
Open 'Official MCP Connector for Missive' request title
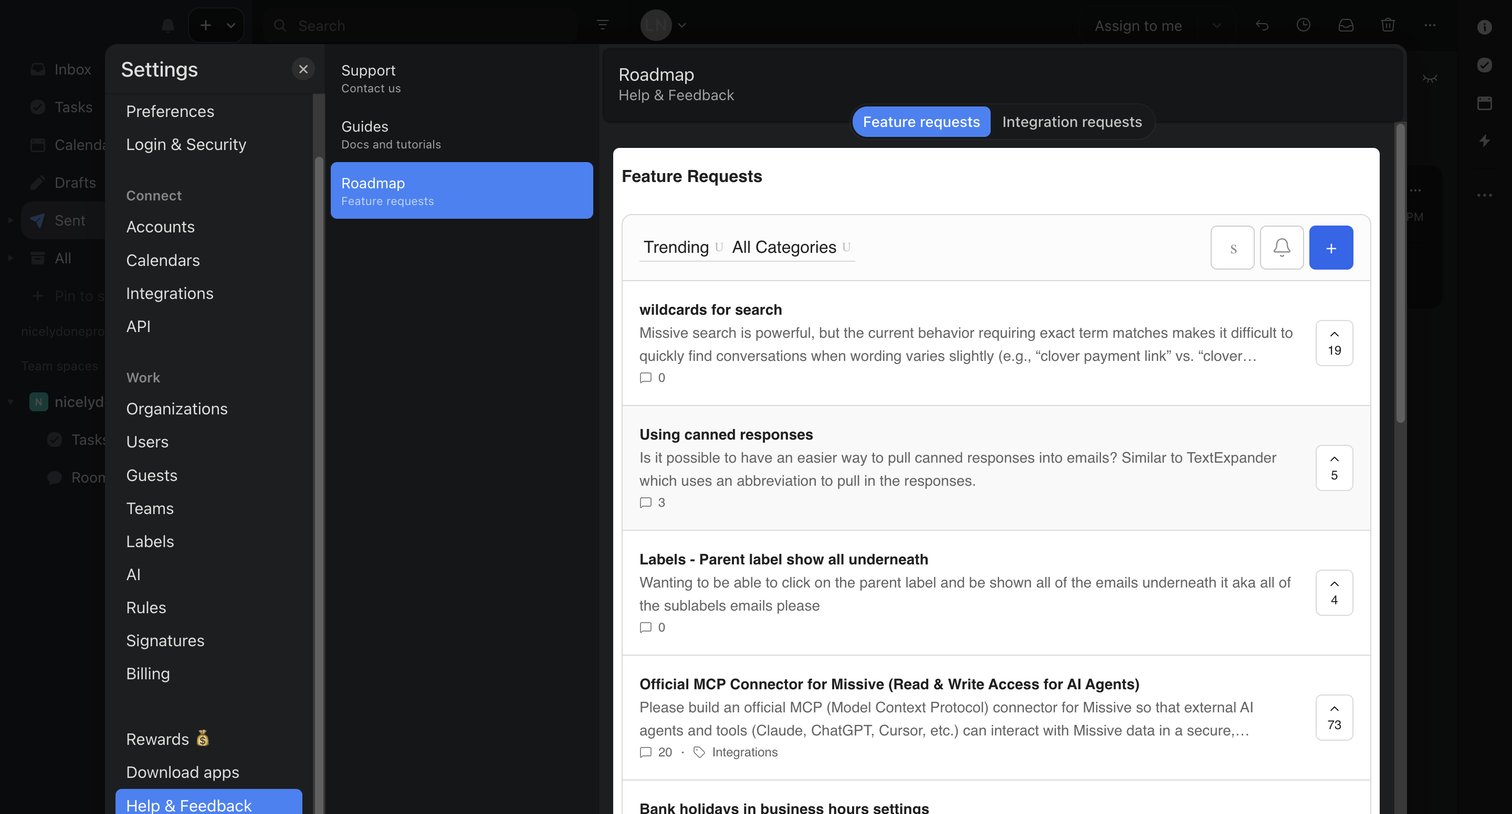tap(889, 684)
